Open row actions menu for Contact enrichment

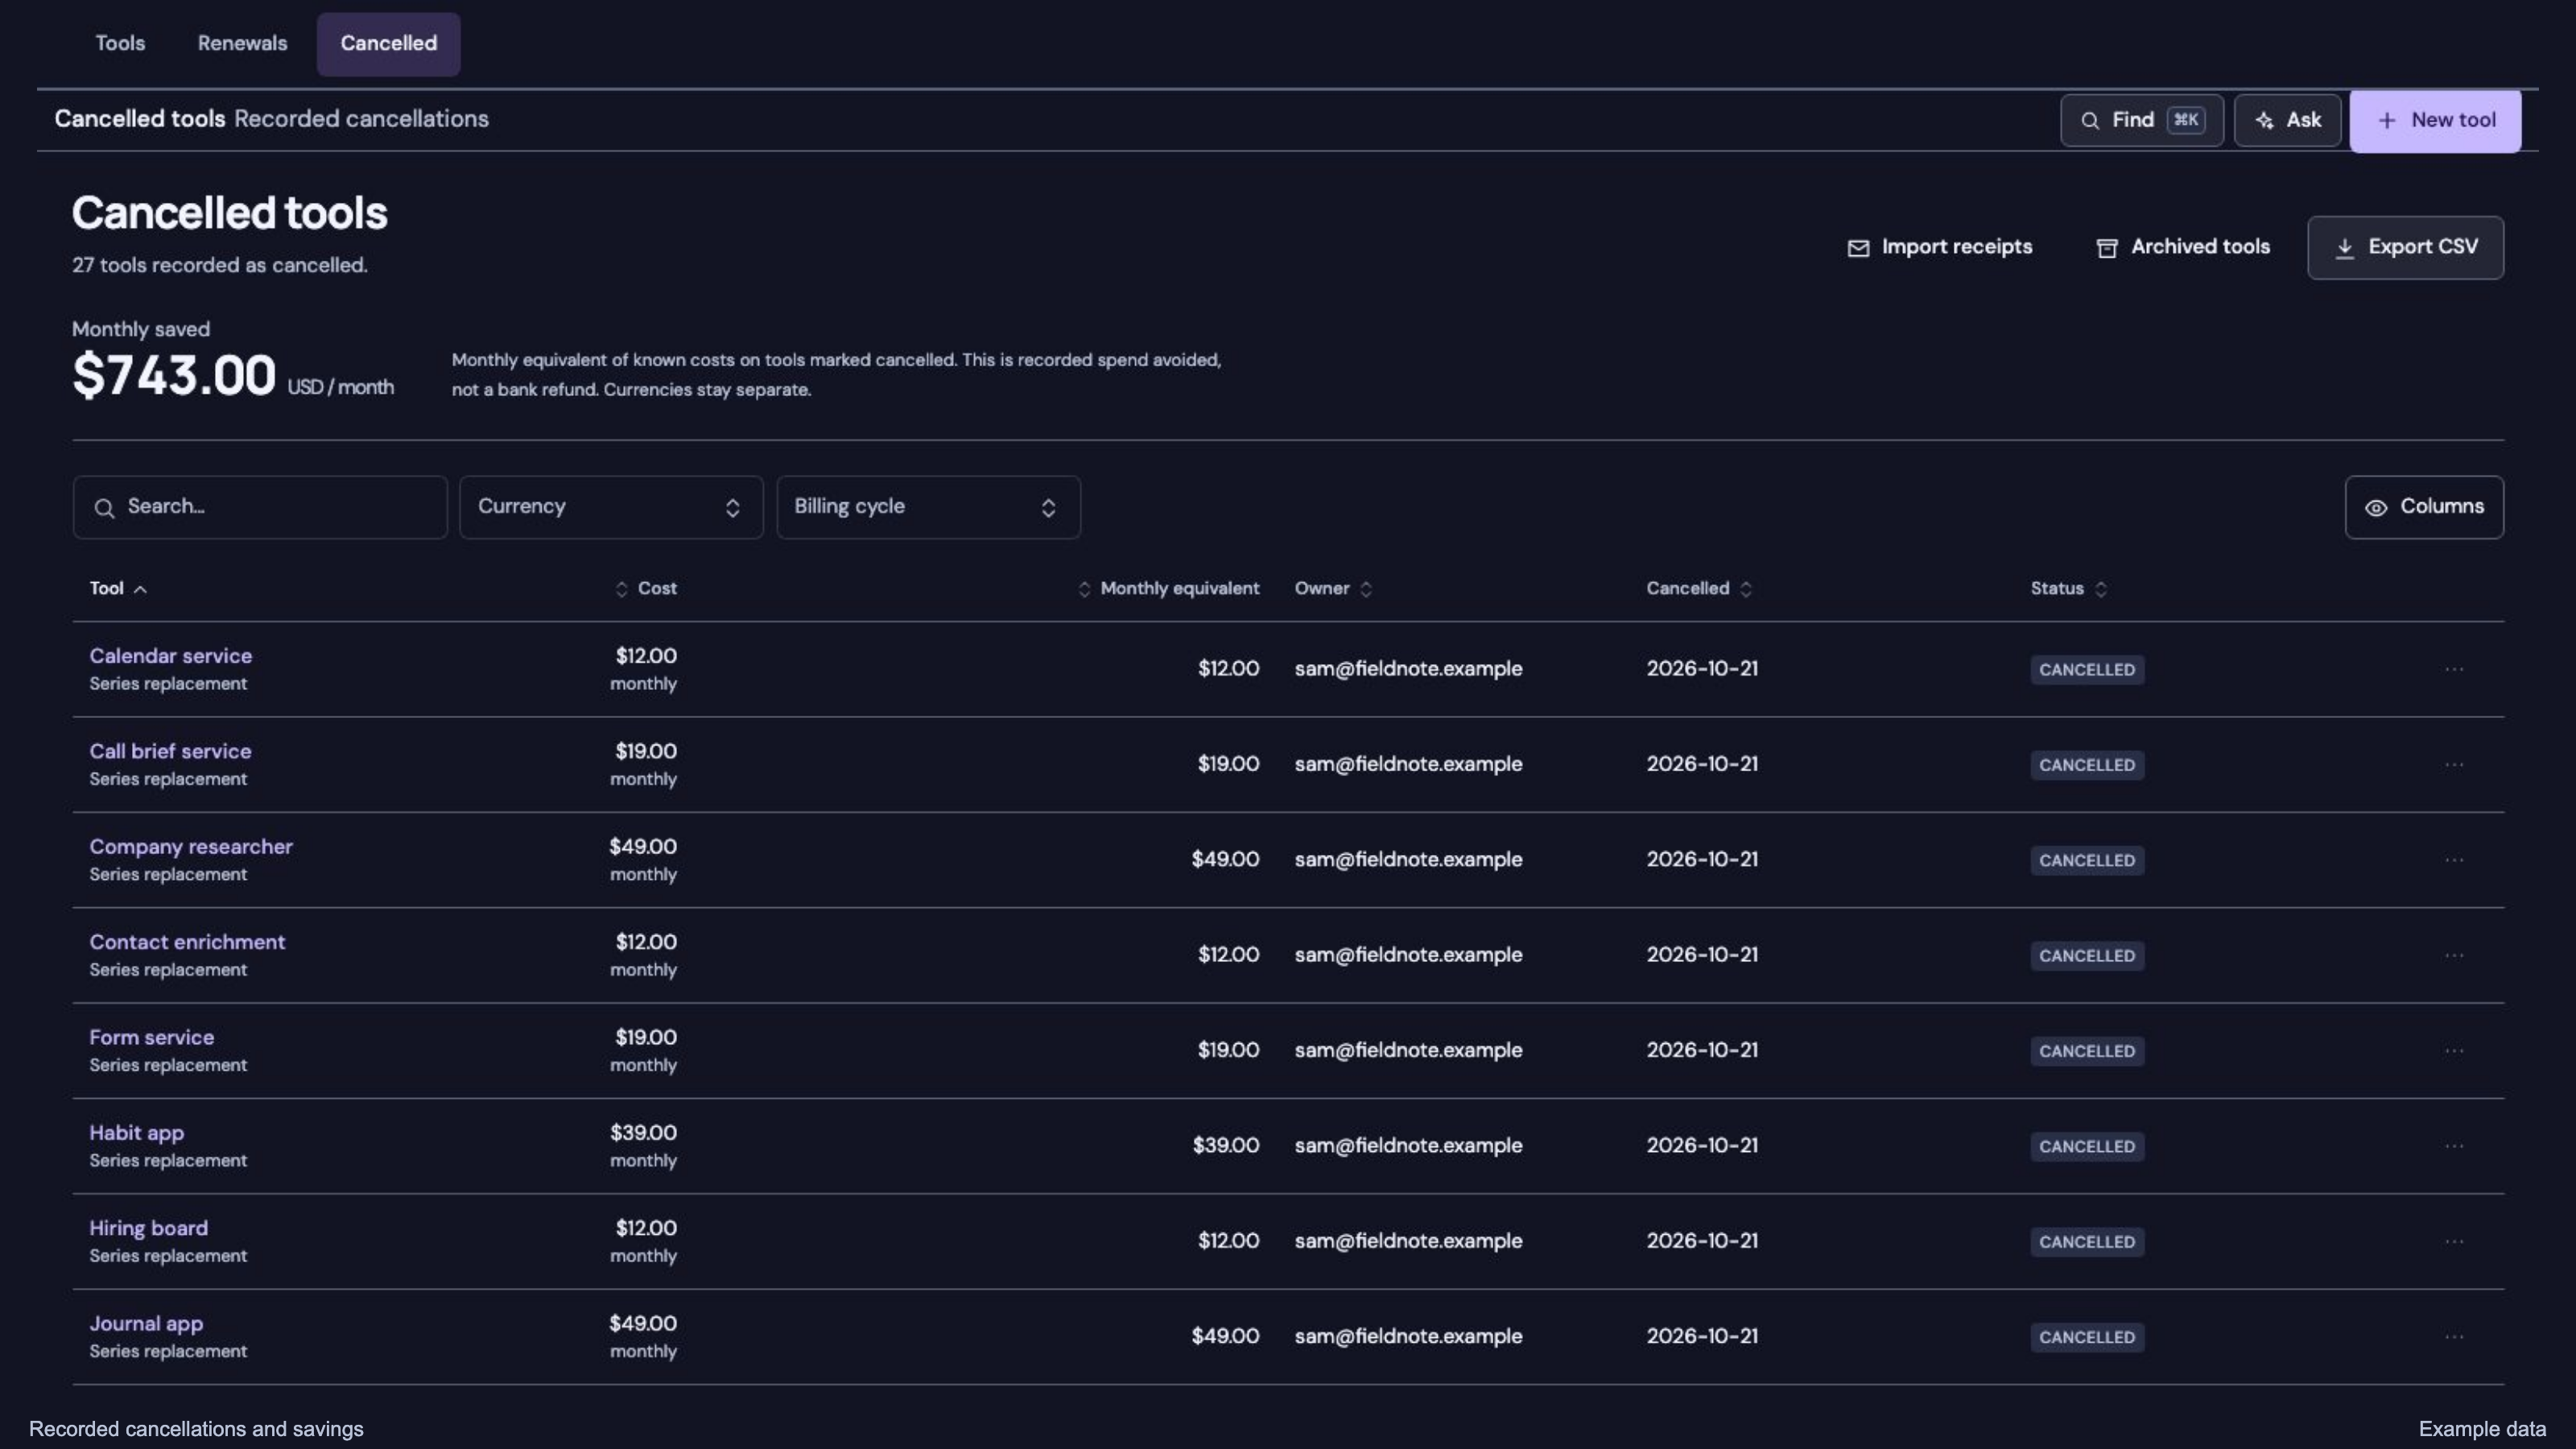2454,955
